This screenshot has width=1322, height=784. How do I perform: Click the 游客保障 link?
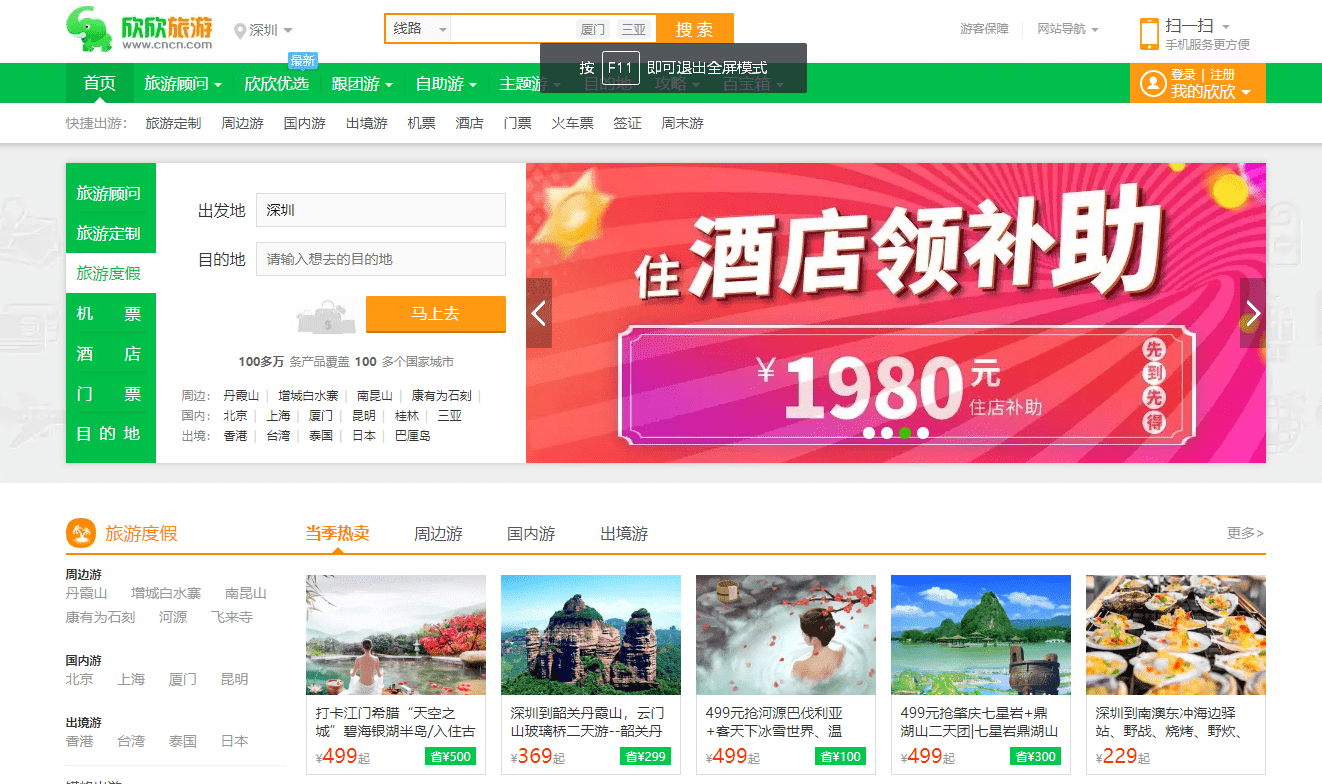(x=984, y=29)
